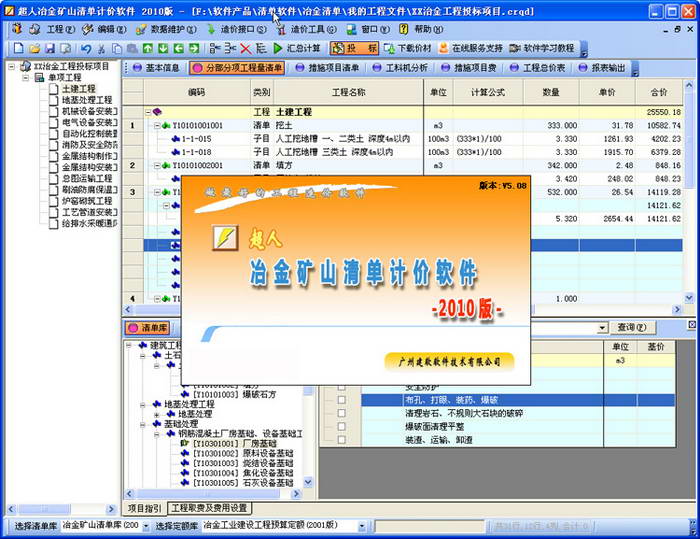Screen dimensions: 700x539
Task: Click the book icon in 土建工程 header row
Action: tap(156, 112)
